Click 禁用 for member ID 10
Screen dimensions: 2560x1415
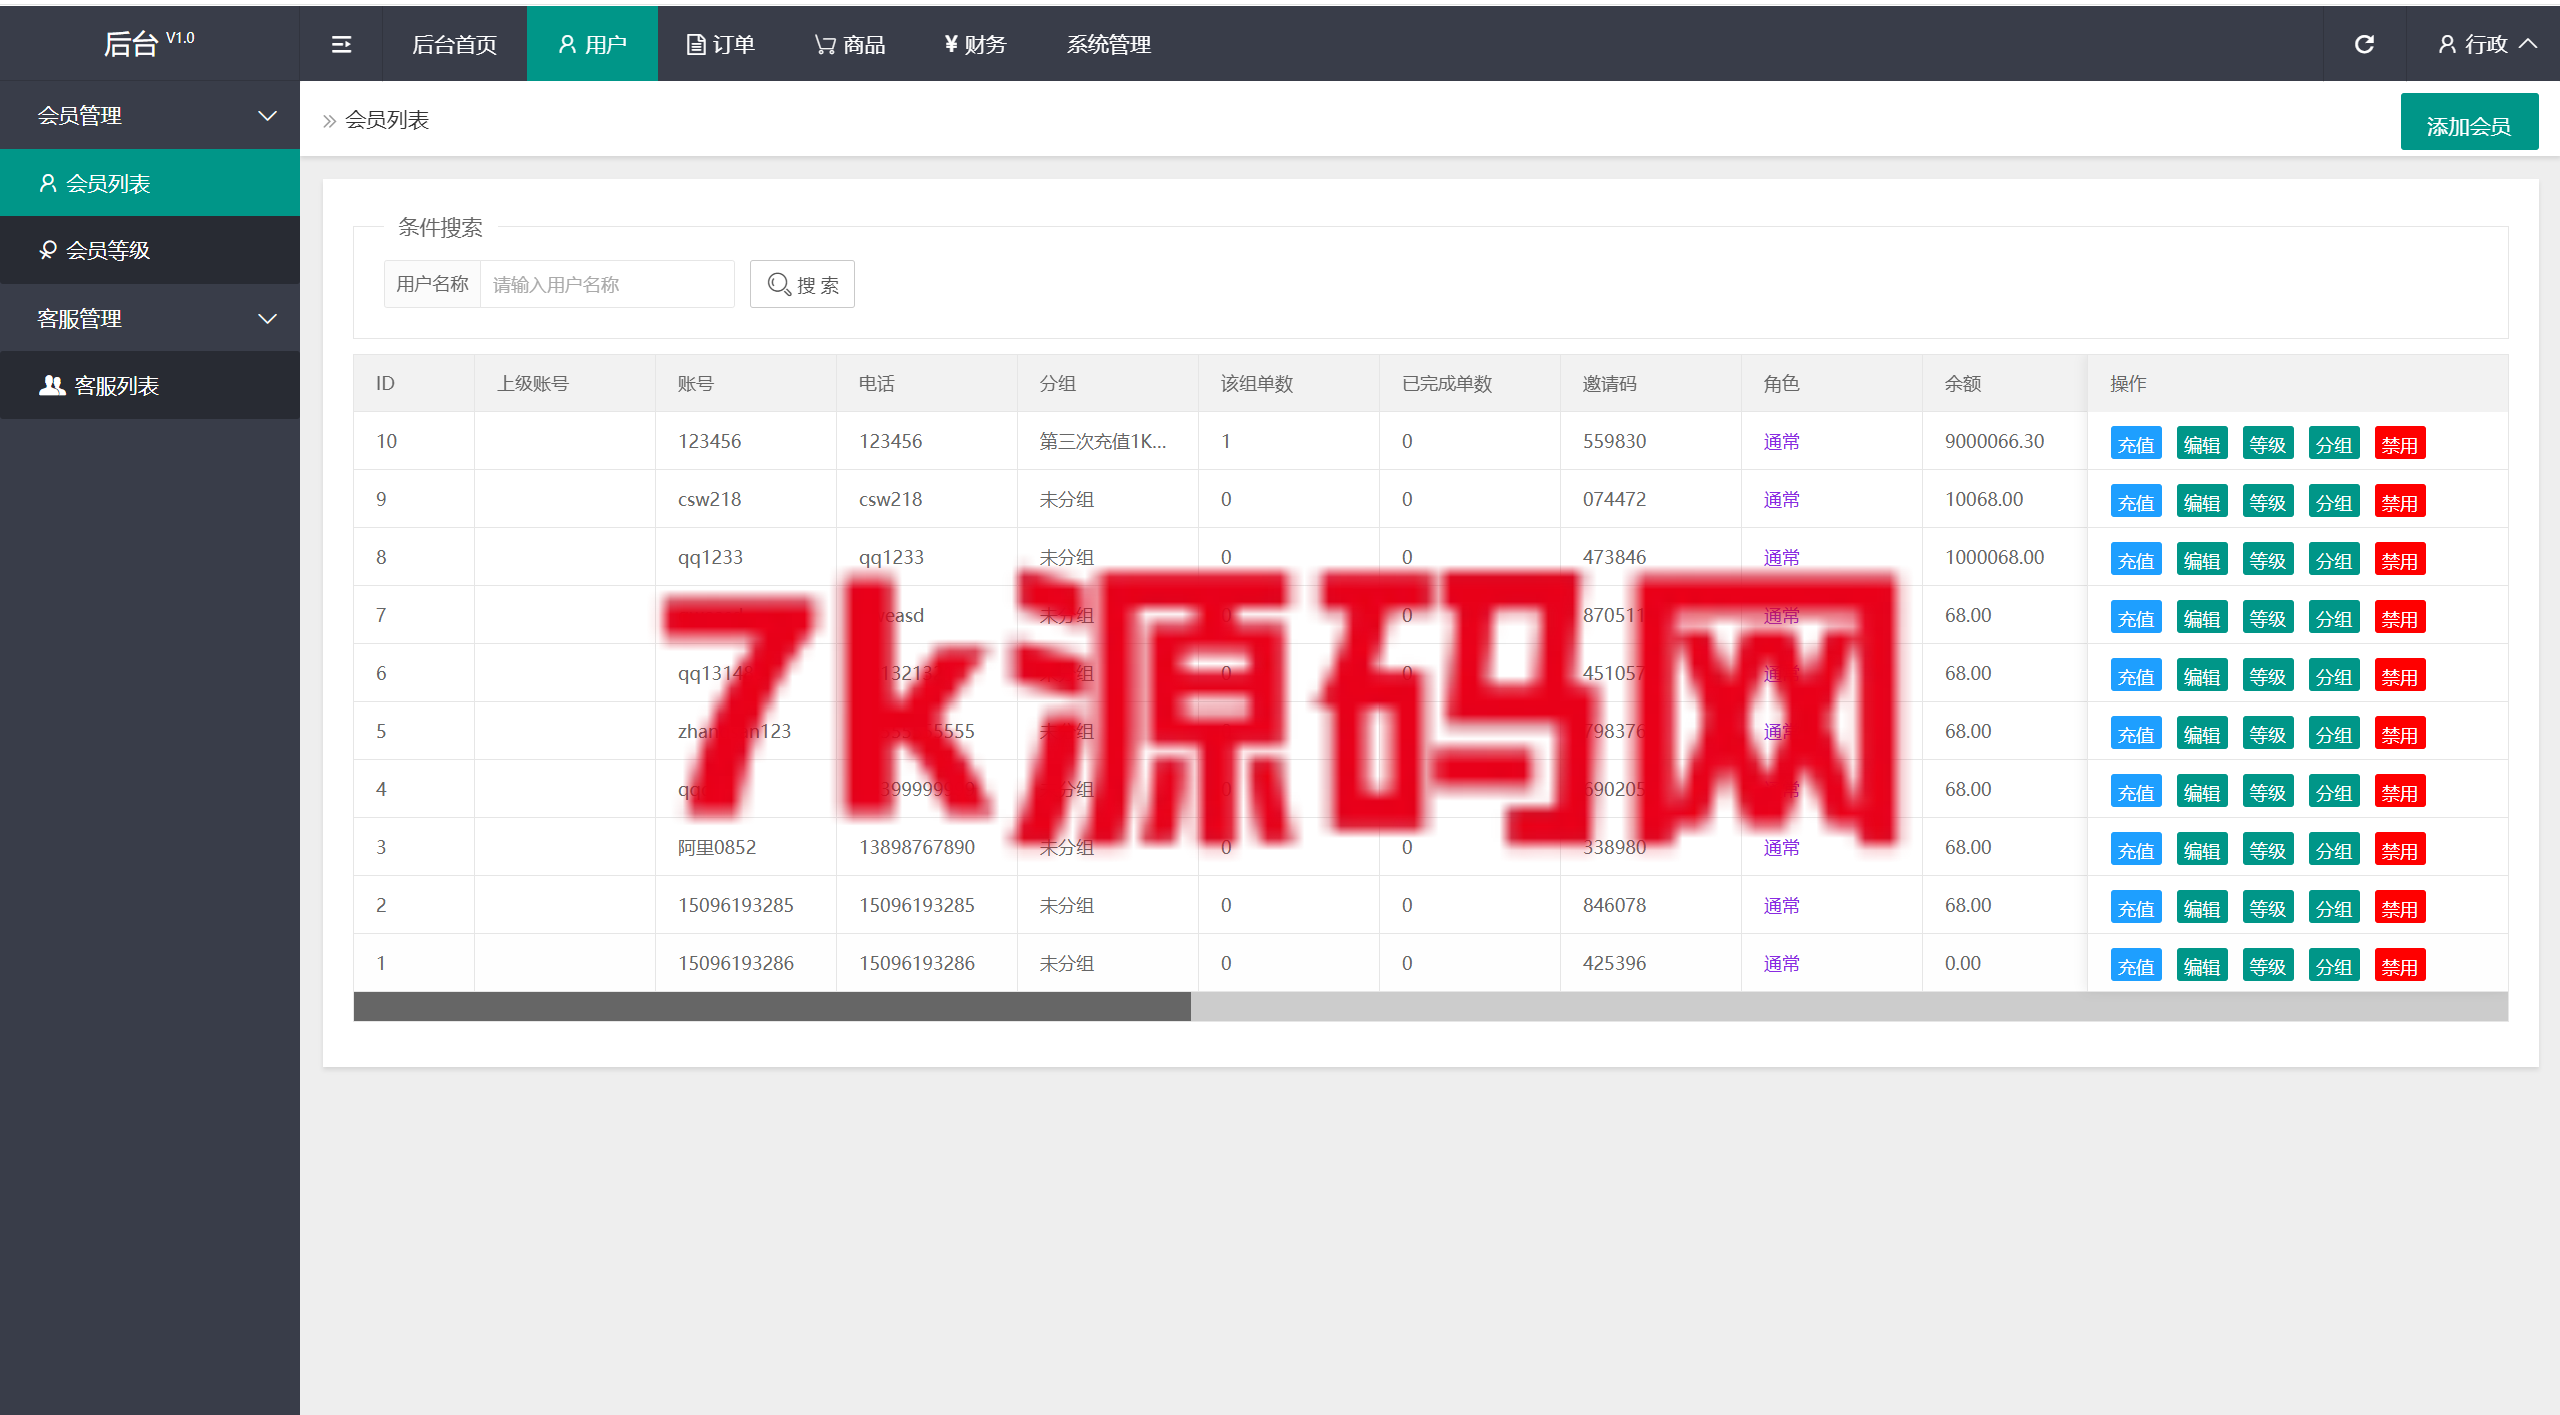tap(2400, 444)
